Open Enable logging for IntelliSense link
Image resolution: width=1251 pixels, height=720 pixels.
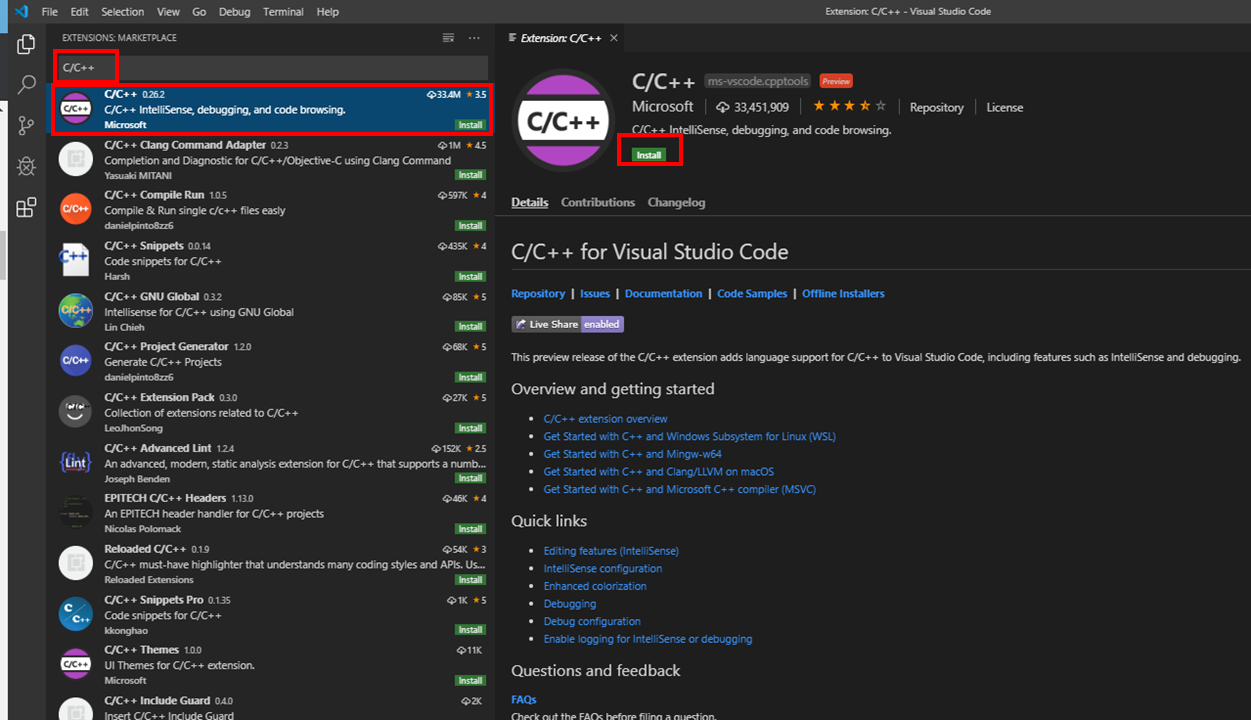(648, 639)
